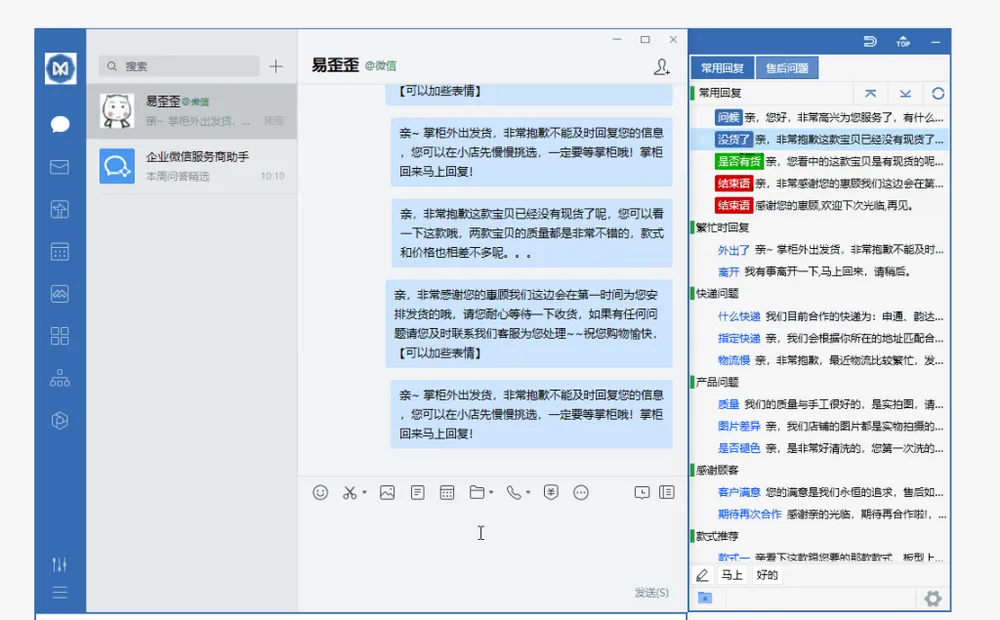Open the settings gear in the reply panel
Screen dimensions: 1000x620
[x=933, y=597]
